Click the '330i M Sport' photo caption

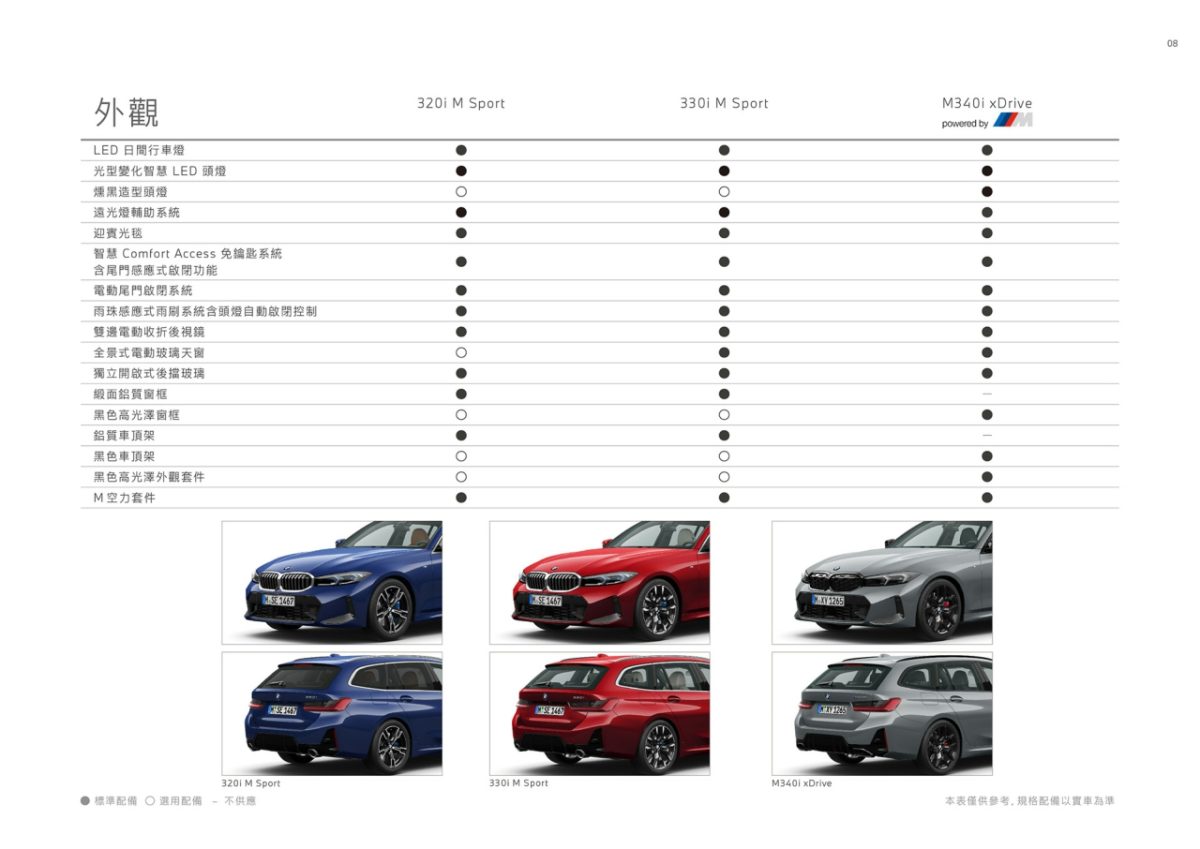[x=519, y=783]
